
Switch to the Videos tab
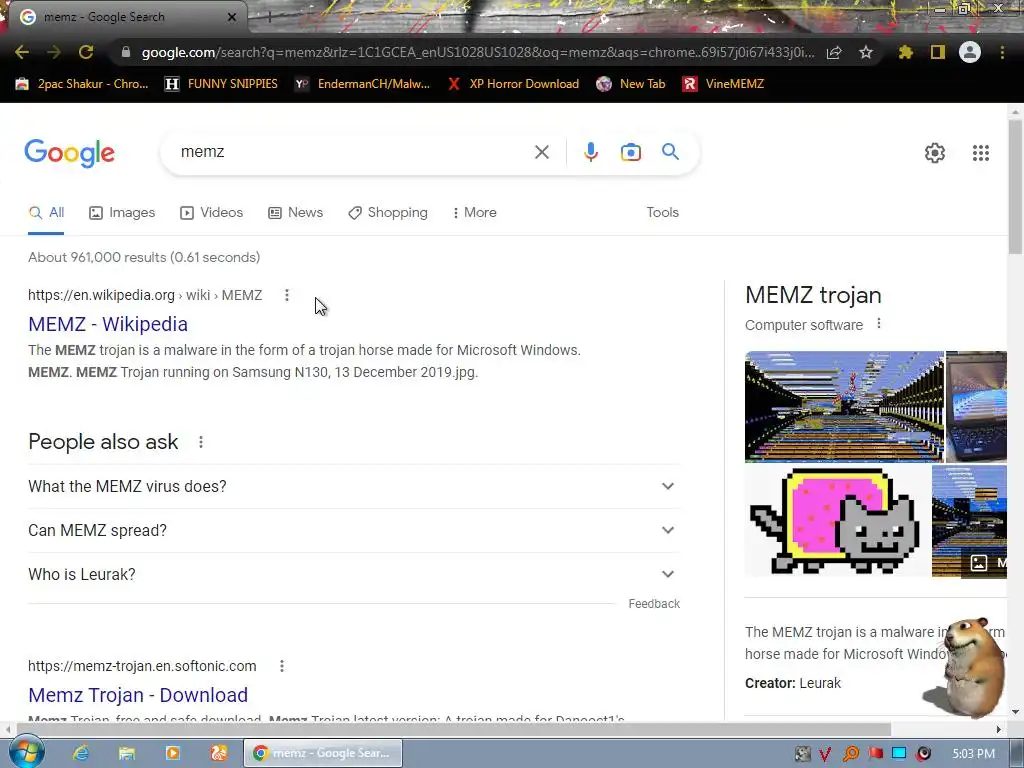tap(212, 213)
